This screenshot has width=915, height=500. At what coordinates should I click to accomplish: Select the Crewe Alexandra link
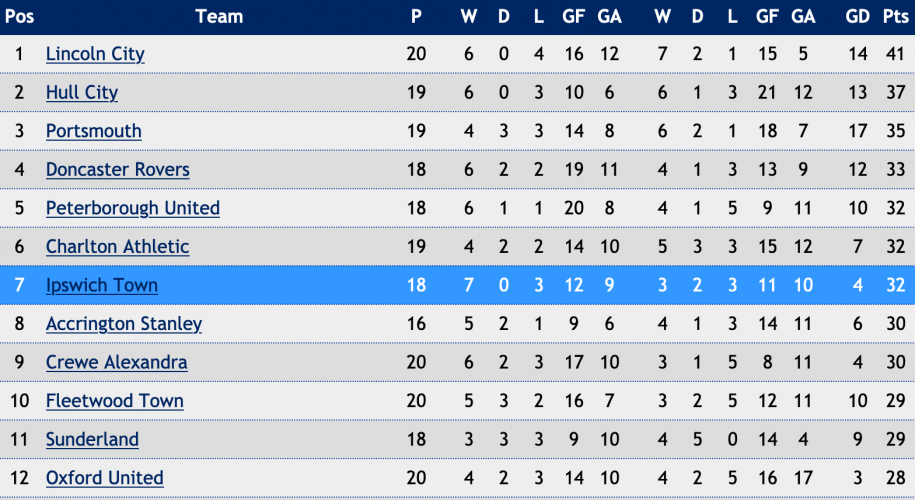(x=117, y=362)
